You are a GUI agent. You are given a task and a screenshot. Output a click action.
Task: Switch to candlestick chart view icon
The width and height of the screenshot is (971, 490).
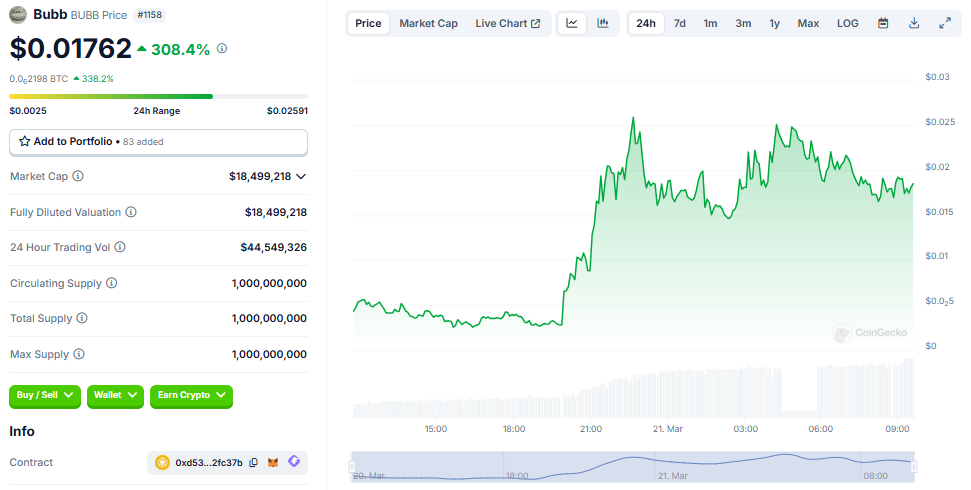603,24
